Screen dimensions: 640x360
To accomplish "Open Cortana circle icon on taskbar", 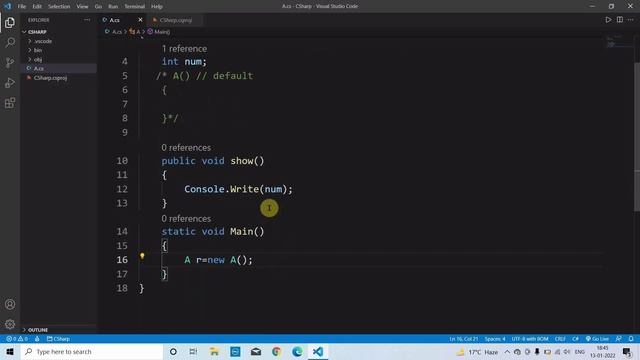I will (x=173, y=351).
